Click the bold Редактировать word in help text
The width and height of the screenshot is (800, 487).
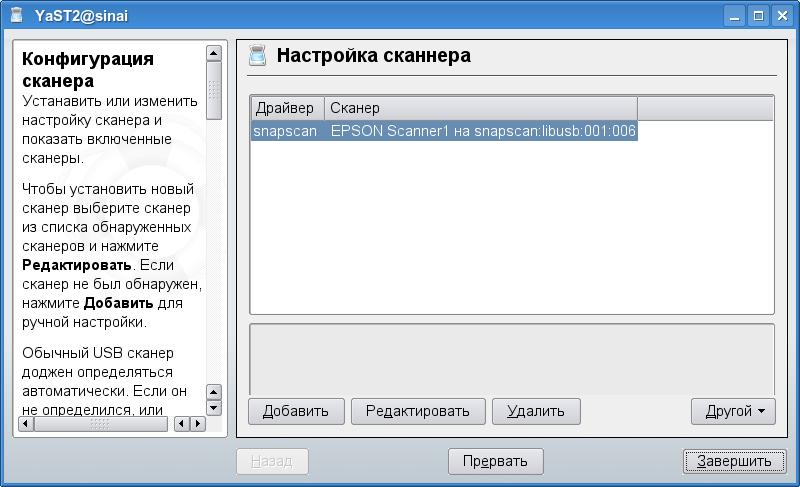pos(77,265)
